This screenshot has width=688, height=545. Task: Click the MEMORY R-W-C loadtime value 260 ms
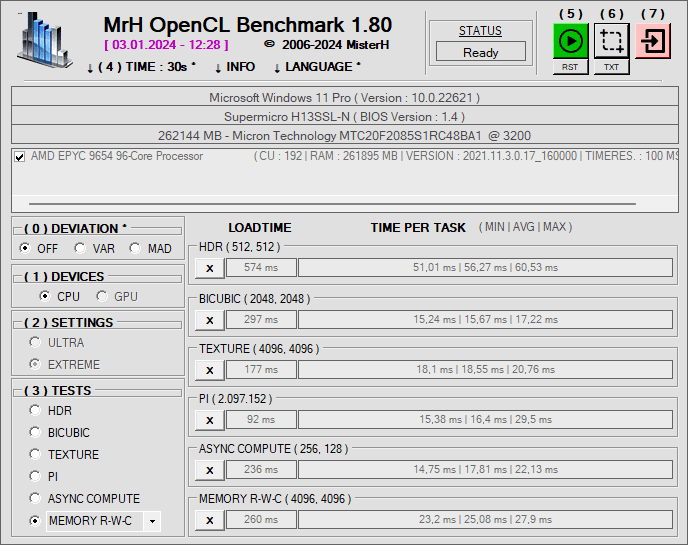click(261, 520)
